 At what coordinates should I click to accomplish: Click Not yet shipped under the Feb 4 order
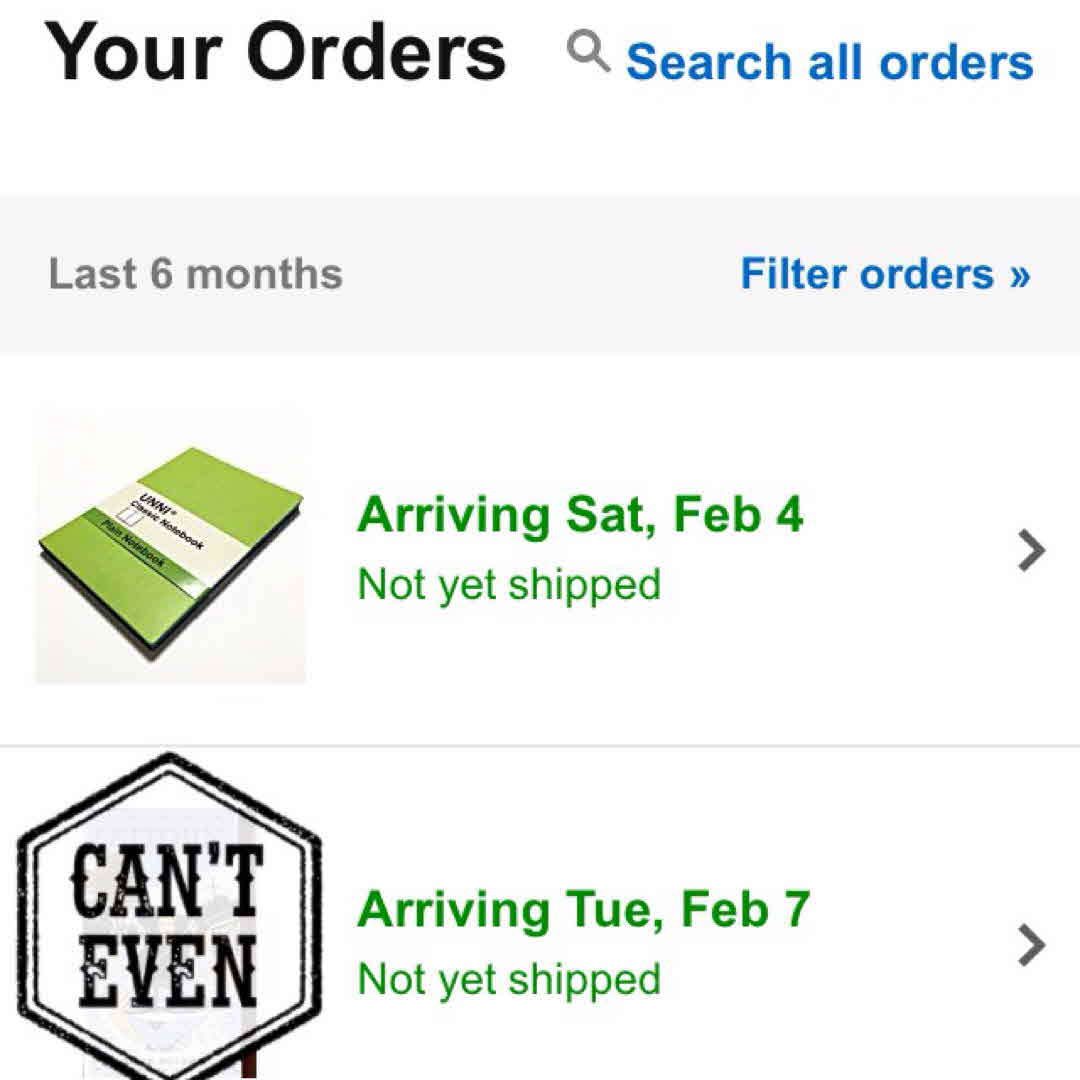[x=509, y=584]
